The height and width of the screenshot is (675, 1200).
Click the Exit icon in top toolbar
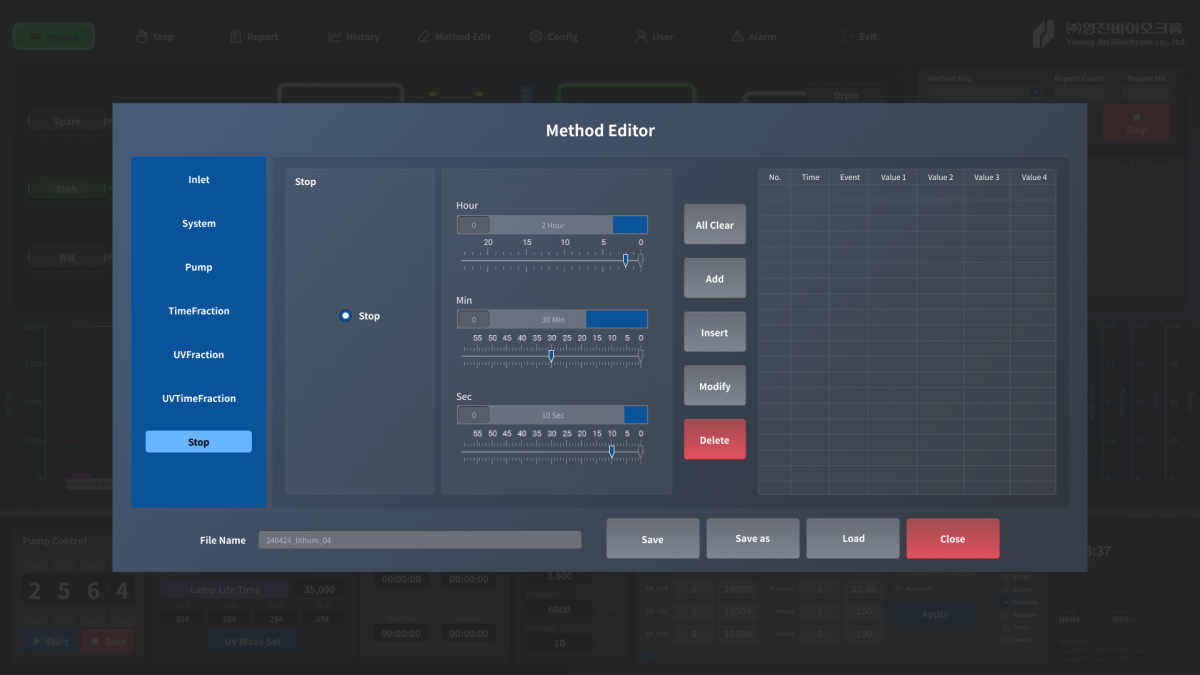[848, 37]
